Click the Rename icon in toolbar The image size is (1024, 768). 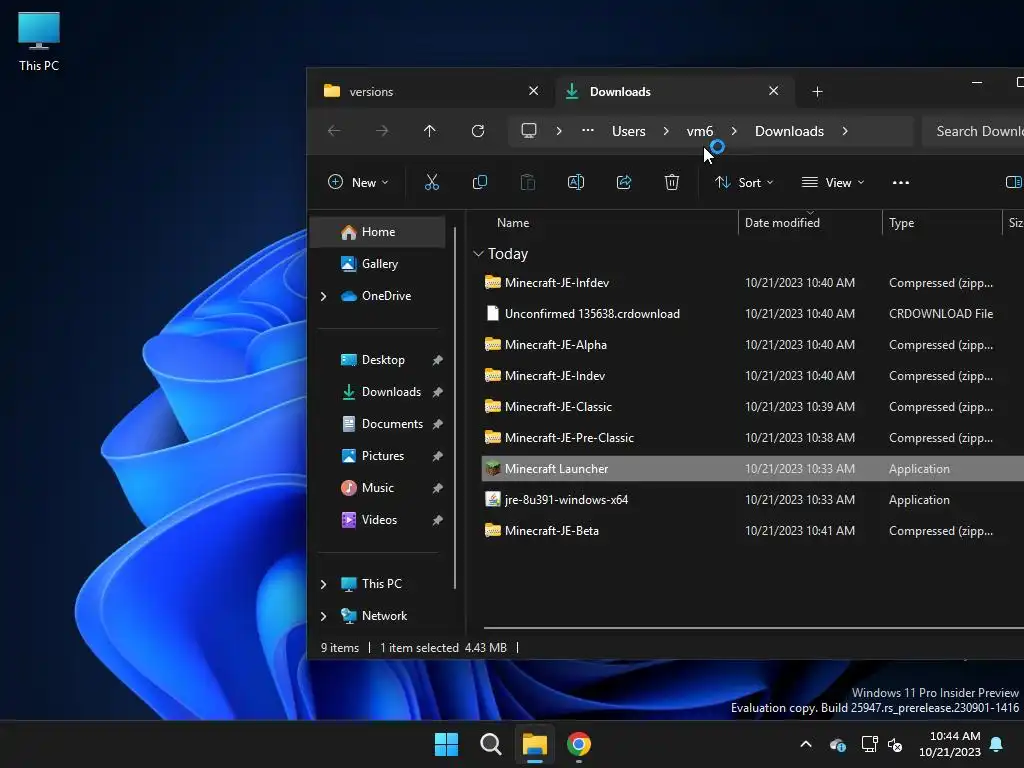576,182
